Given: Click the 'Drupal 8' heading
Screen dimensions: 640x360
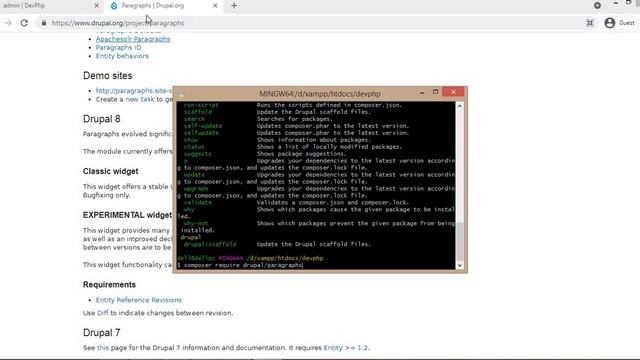Looking at the screenshot, I should pyautogui.click(x=101, y=119).
